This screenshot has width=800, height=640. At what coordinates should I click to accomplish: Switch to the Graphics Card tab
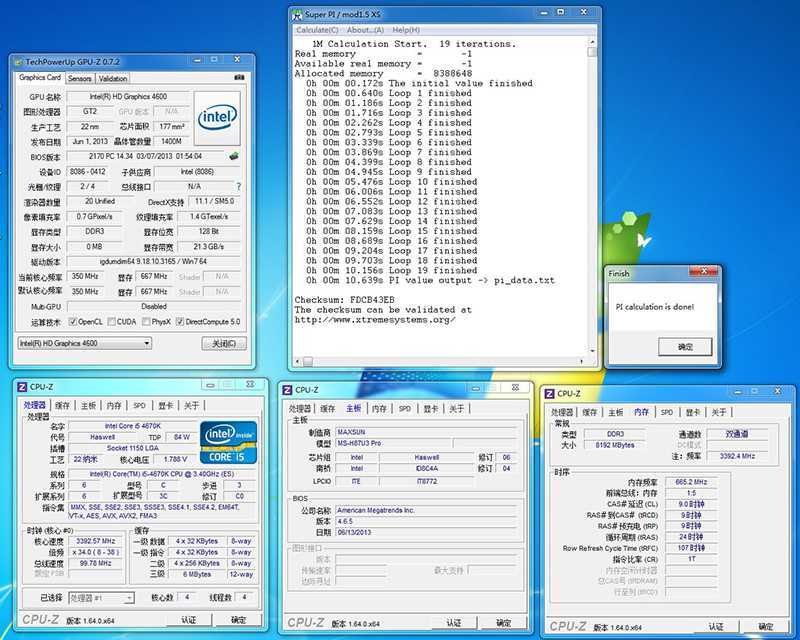pos(40,78)
